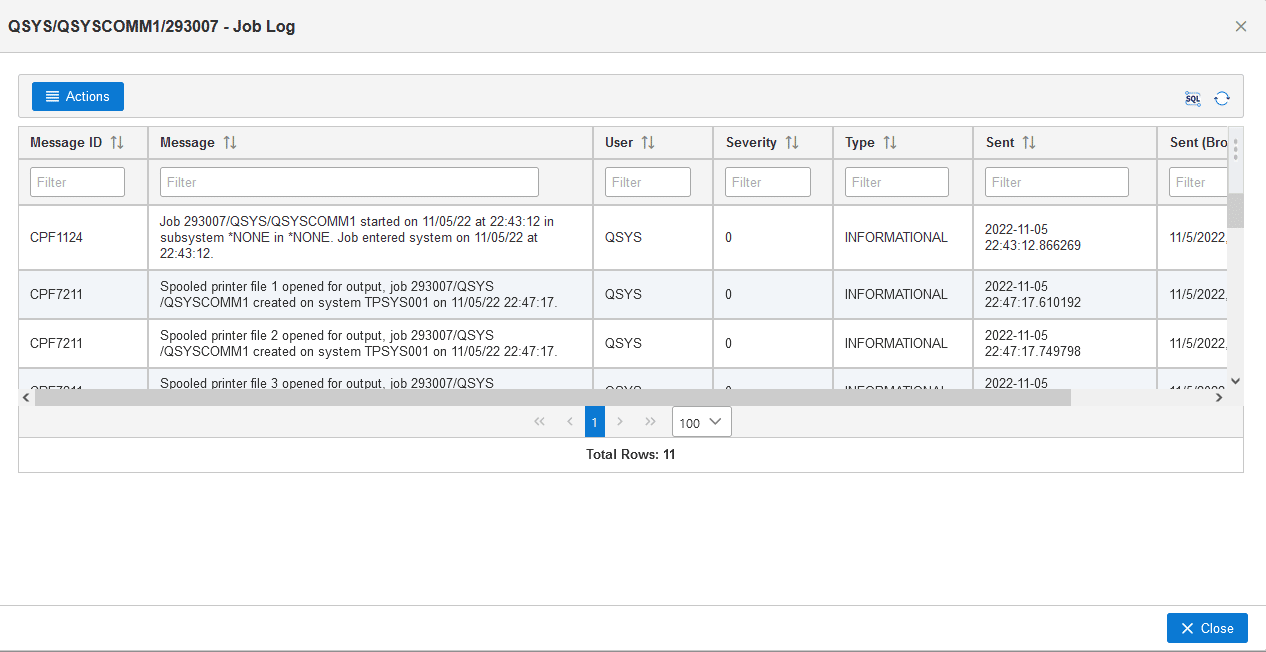Click the Close button at bottom right
Screen dimensions: 1266x652
click(x=1207, y=628)
